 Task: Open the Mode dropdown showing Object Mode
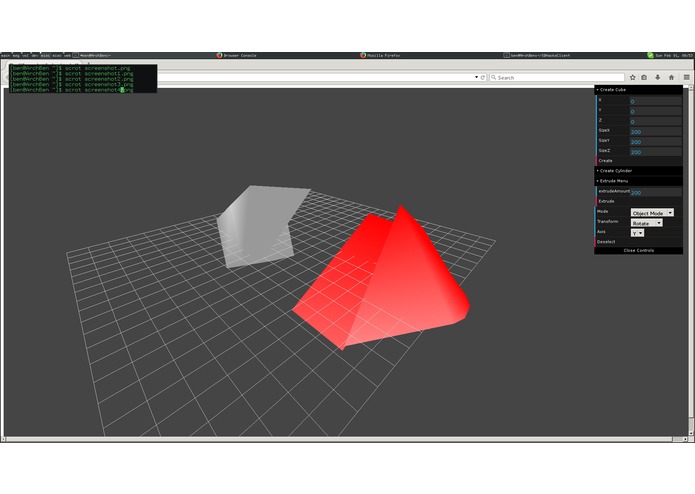pos(652,213)
